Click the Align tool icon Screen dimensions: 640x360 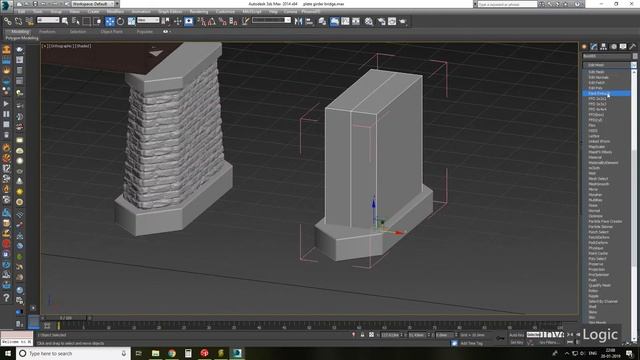309,21
